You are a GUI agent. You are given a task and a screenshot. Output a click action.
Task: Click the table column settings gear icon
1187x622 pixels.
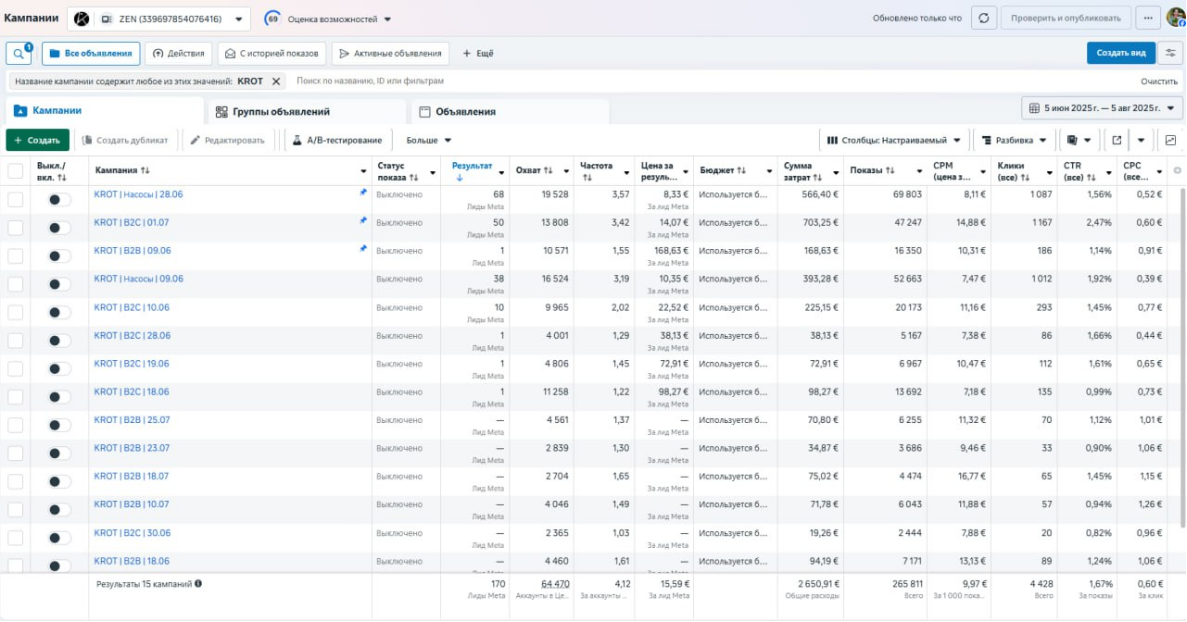(x=1177, y=171)
